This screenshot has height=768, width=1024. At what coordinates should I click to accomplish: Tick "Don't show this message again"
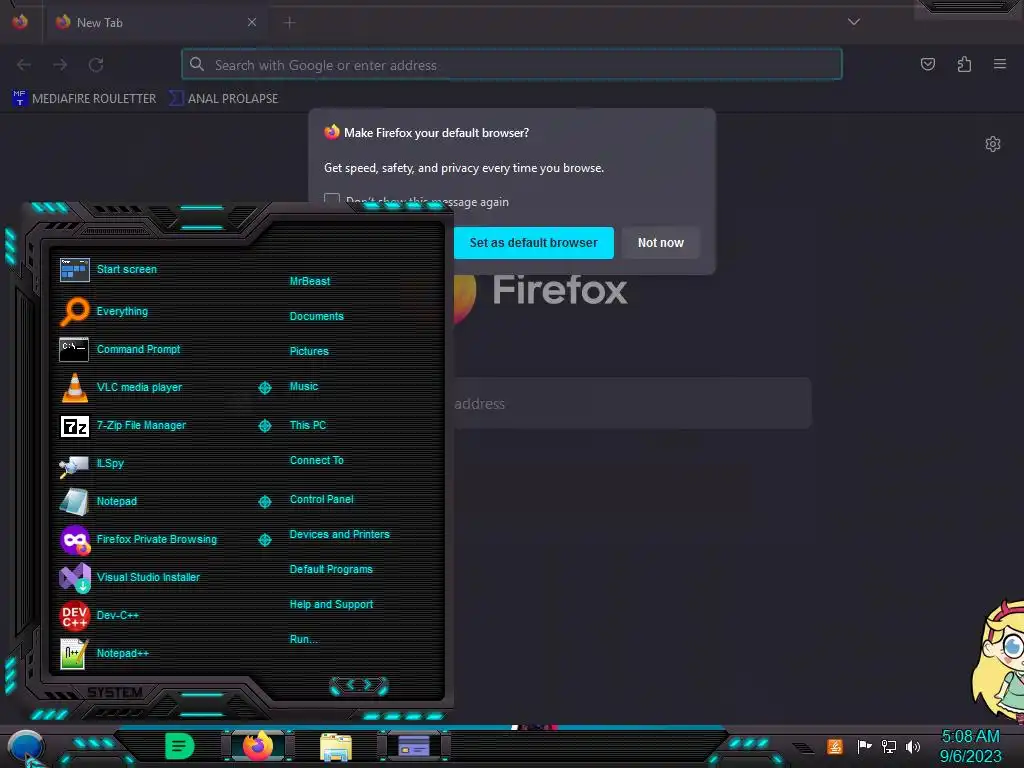click(x=332, y=199)
